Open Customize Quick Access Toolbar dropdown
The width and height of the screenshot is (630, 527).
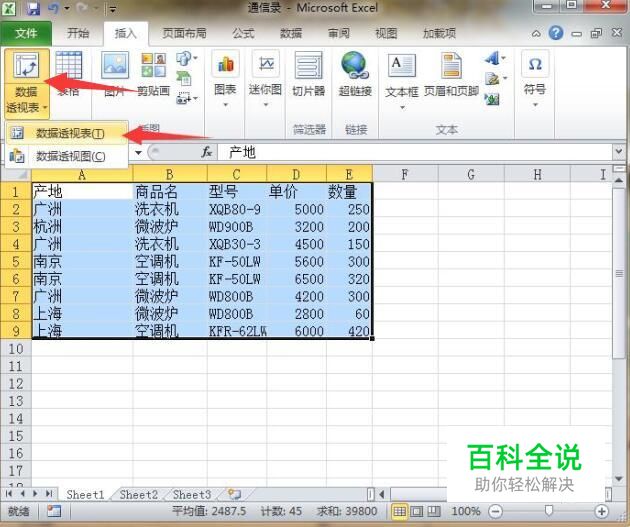113,9
